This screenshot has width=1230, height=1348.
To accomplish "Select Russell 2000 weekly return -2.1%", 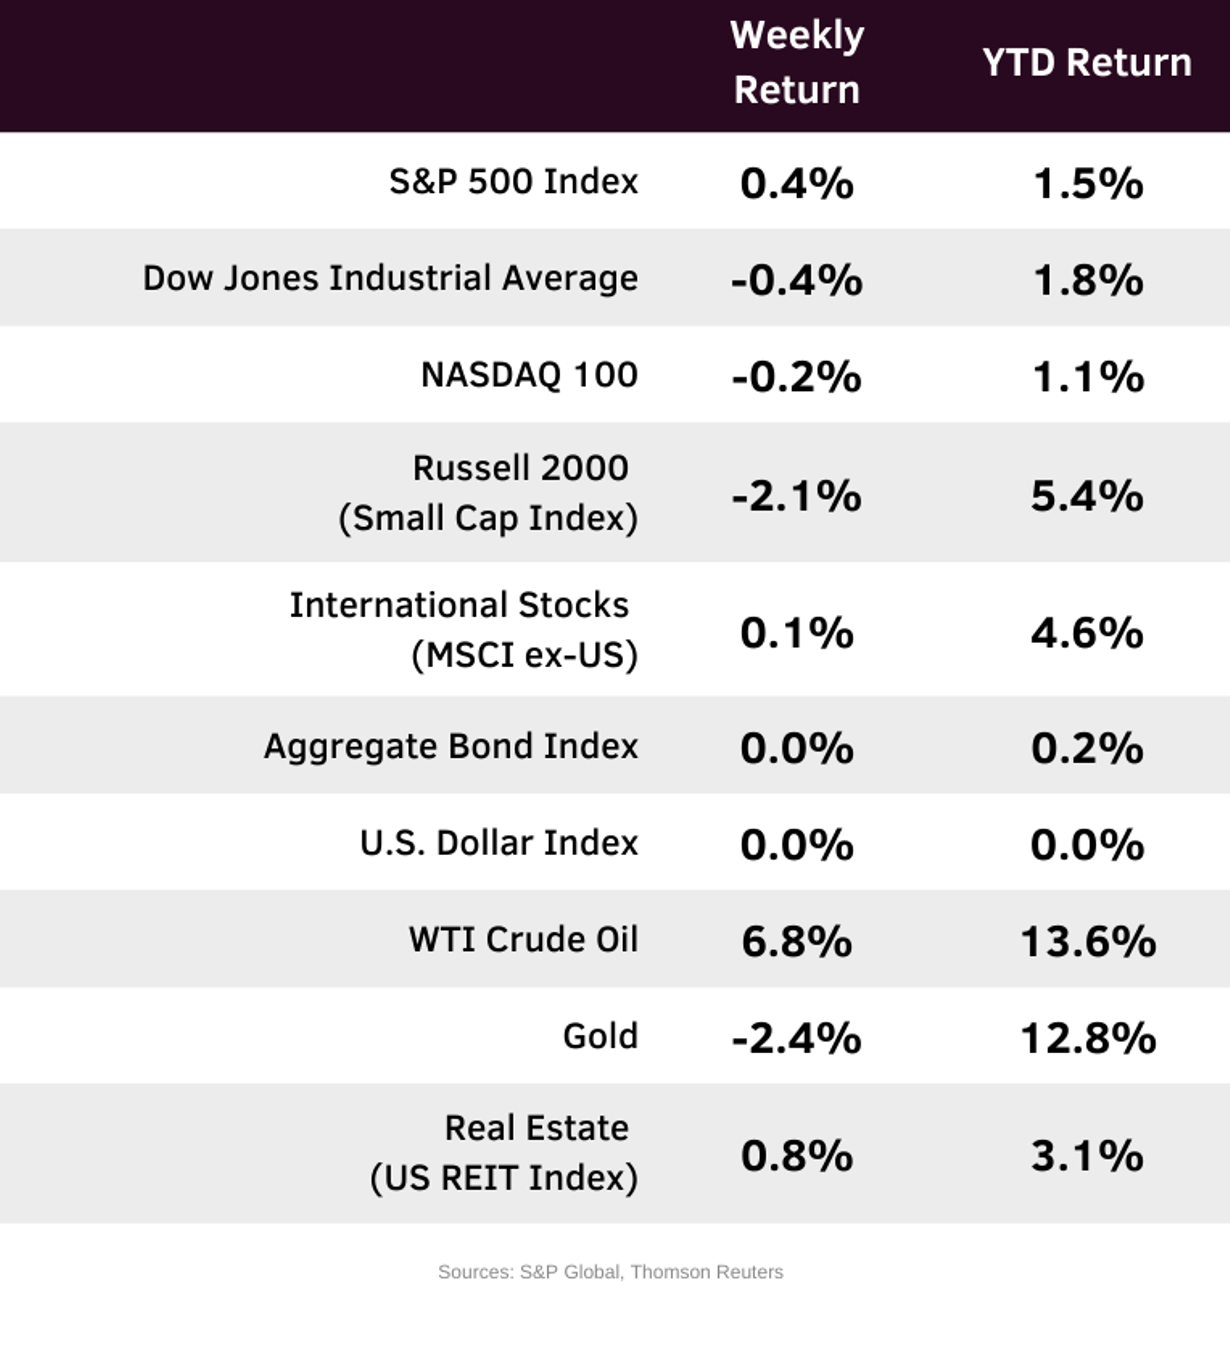I will (x=796, y=496).
